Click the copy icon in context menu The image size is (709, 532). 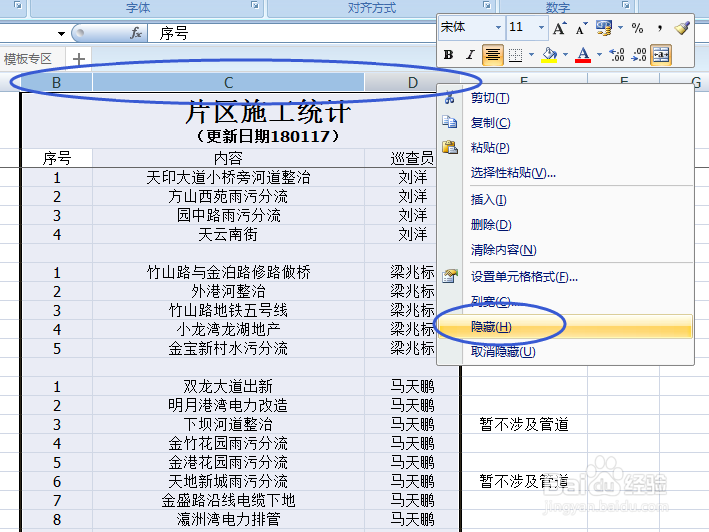[449, 122]
